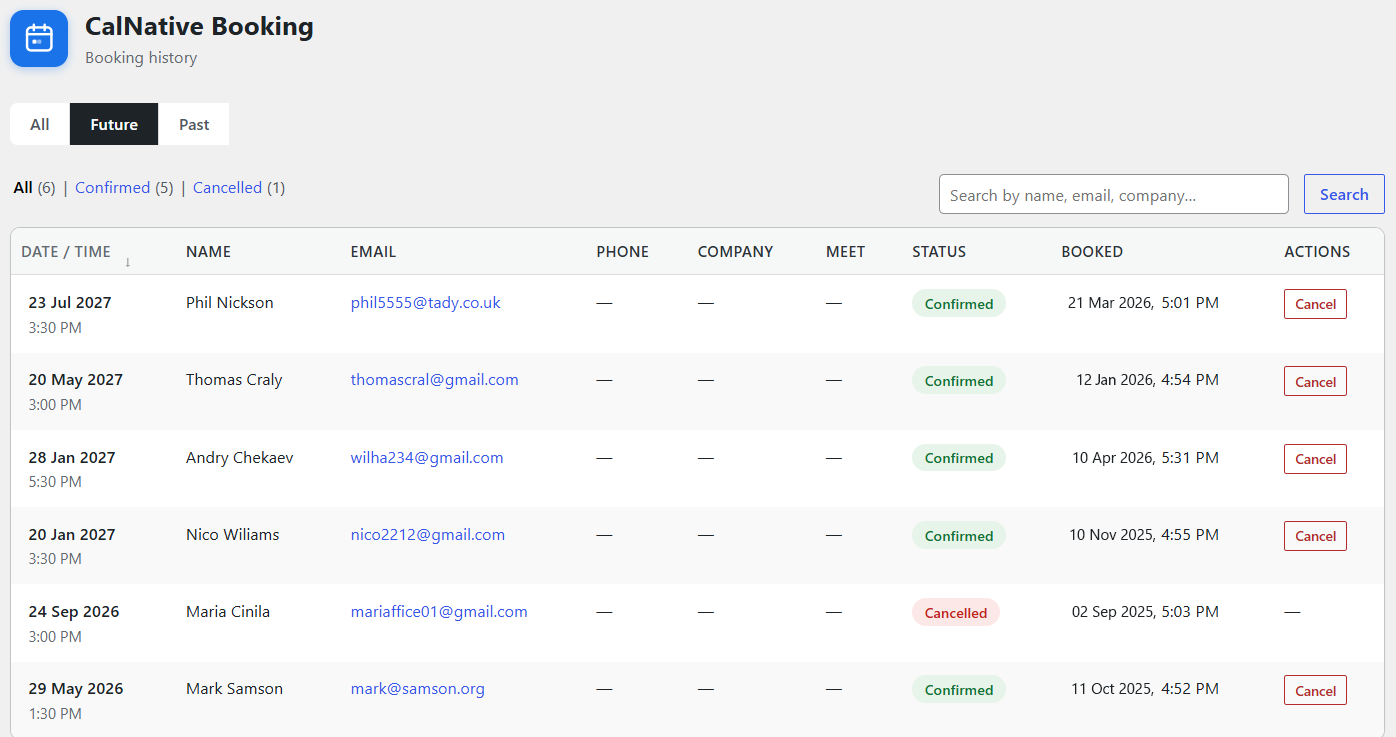Open email mark@samson.org
1396x737 pixels.
pyautogui.click(x=417, y=689)
